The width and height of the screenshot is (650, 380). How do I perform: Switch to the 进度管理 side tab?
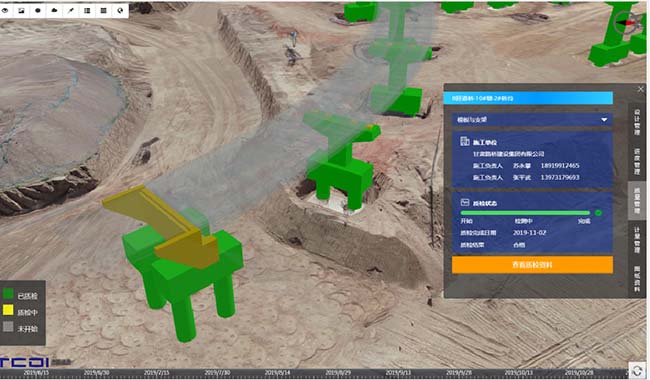pyautogui.click(x=637, y=161)
